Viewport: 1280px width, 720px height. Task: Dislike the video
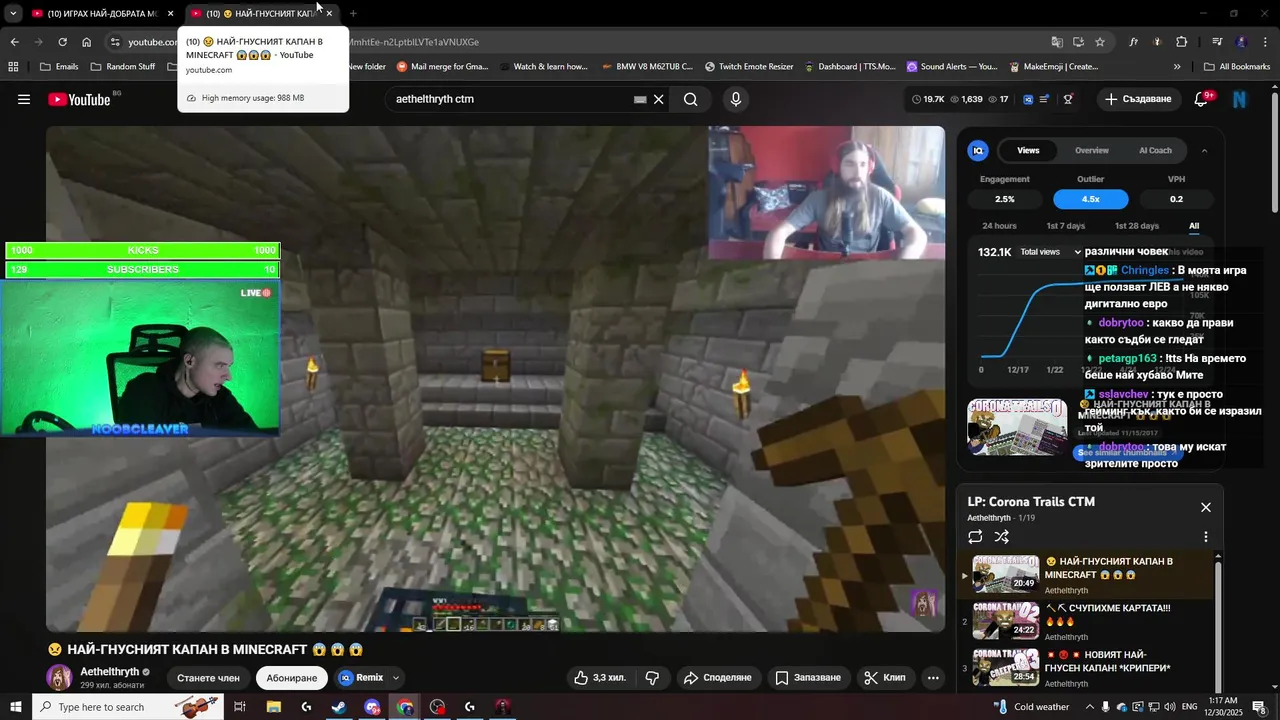pyautogui.click(x=652, y=678)
